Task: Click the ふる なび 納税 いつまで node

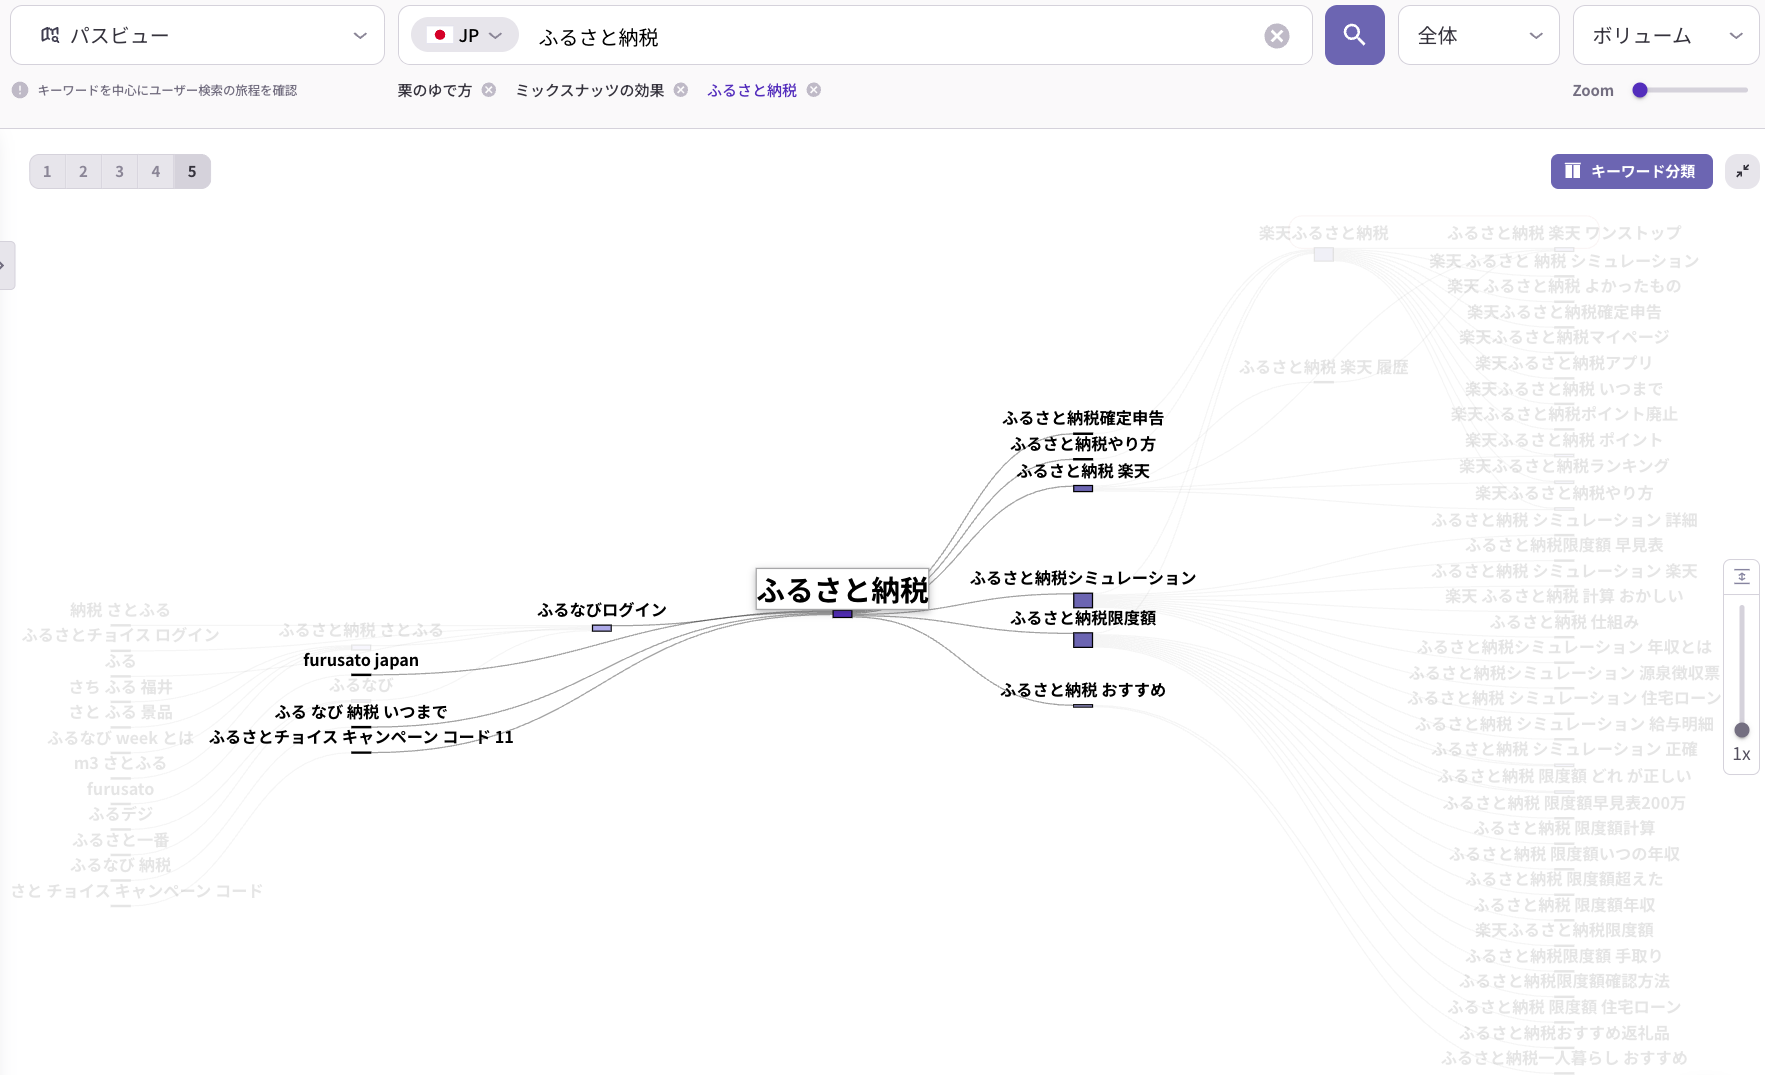Action: point(361,712)
